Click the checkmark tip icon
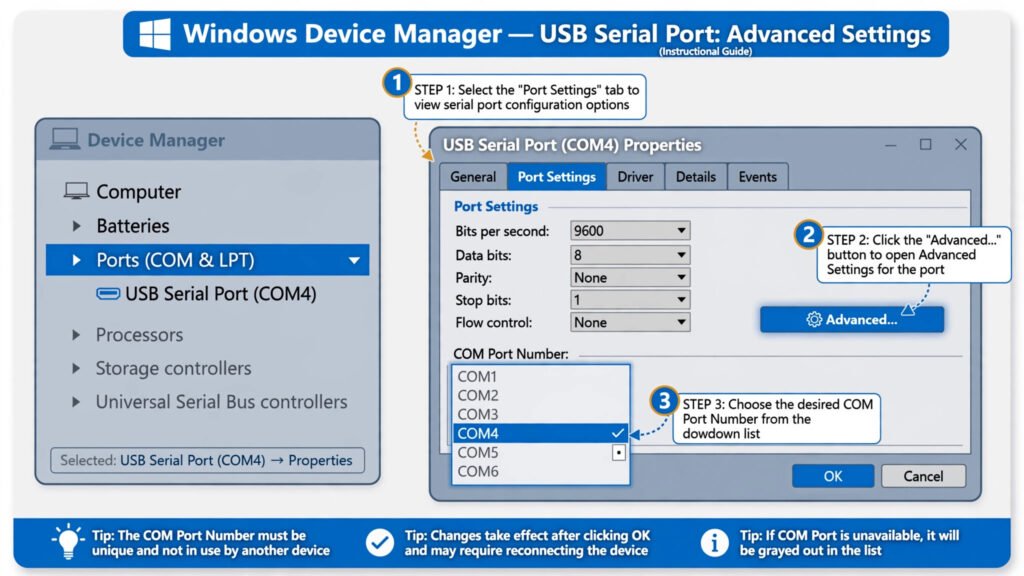The width and height of the screenshot is (1024, 576). [379, 543]
